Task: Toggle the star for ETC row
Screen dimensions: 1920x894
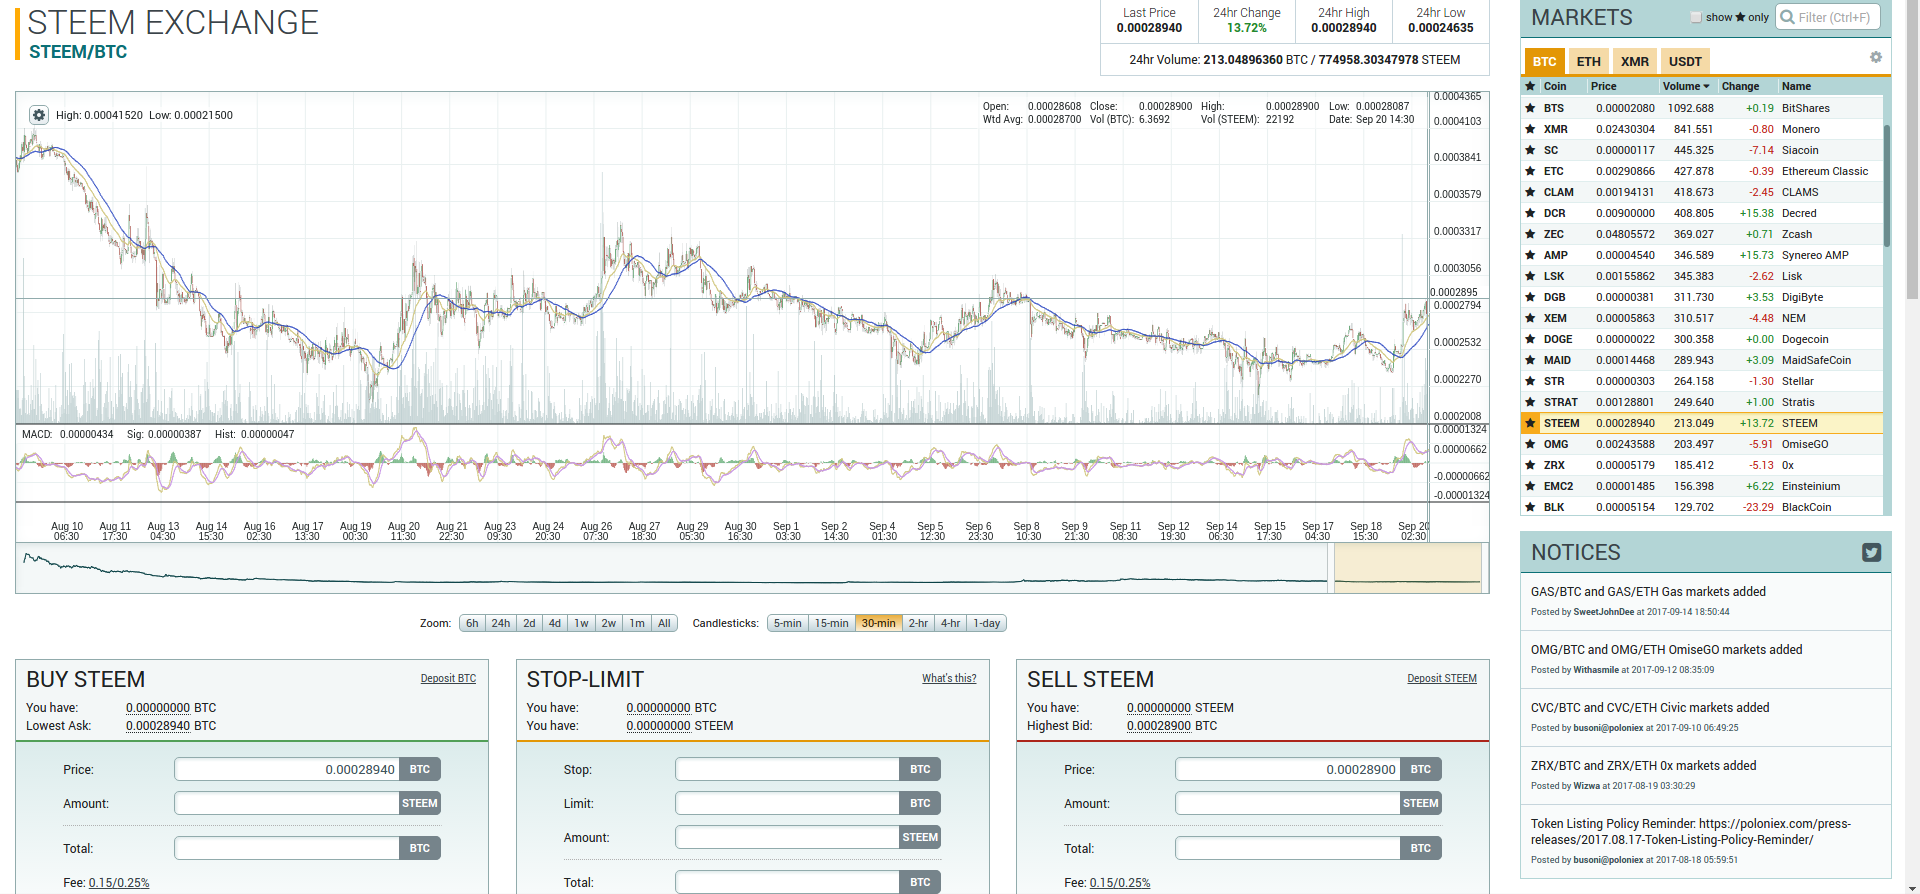Action: 1530,171
